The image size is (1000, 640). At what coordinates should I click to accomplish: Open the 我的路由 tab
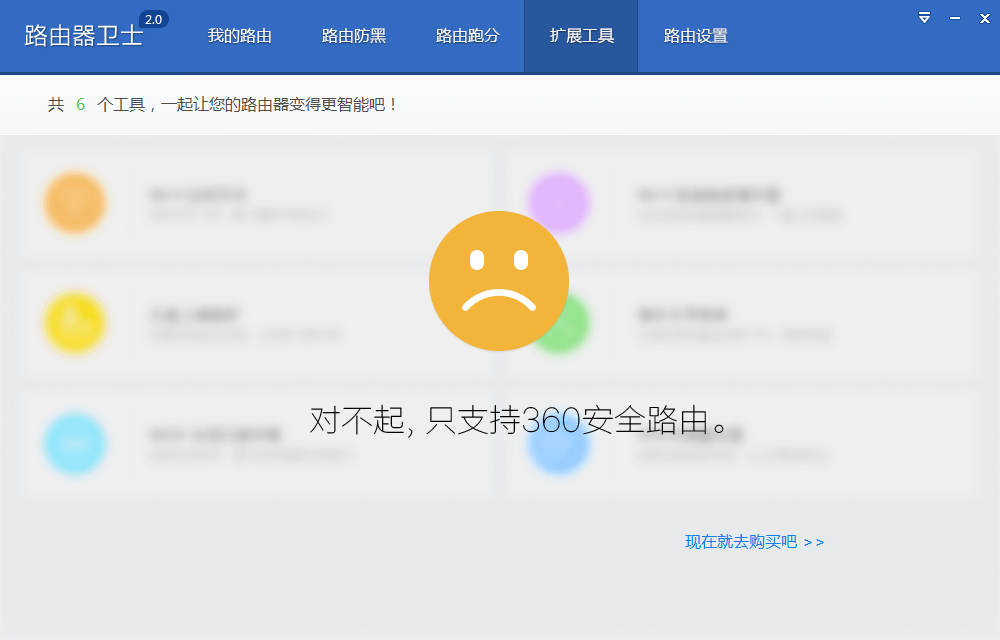click(x=239, y=36)
